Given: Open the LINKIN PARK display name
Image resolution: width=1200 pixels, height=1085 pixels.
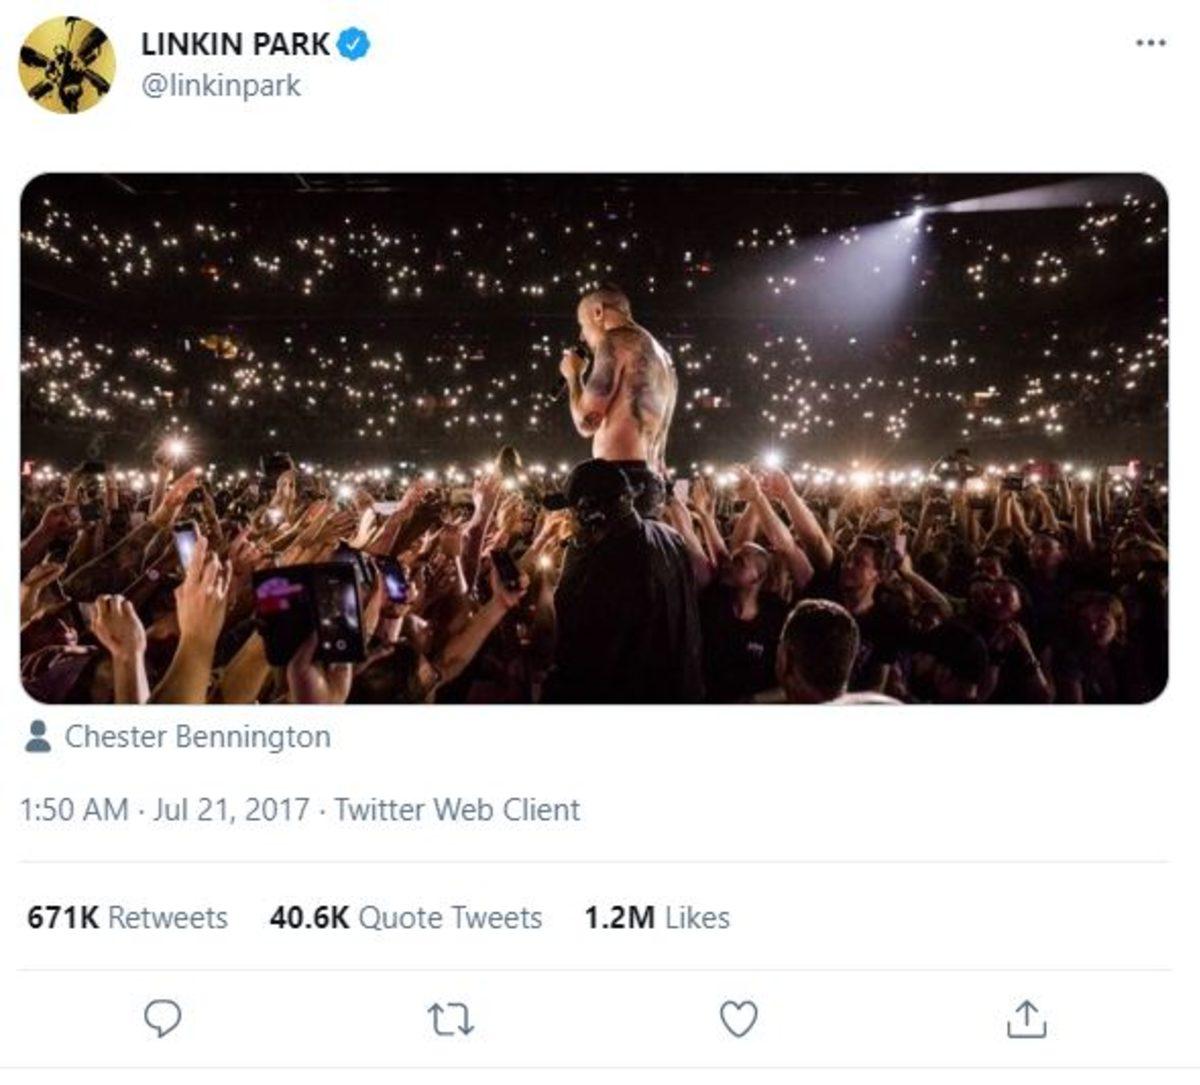Looking at the screenshot, I should (x=235, y=44).
